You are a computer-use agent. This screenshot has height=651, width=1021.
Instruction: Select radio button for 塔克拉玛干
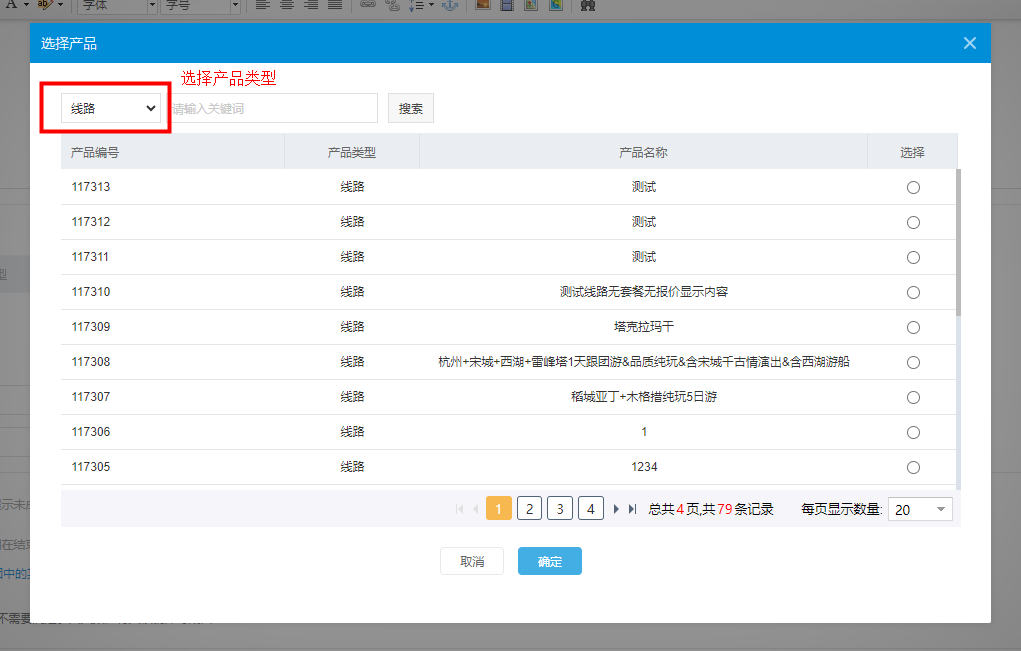[913, 328]
